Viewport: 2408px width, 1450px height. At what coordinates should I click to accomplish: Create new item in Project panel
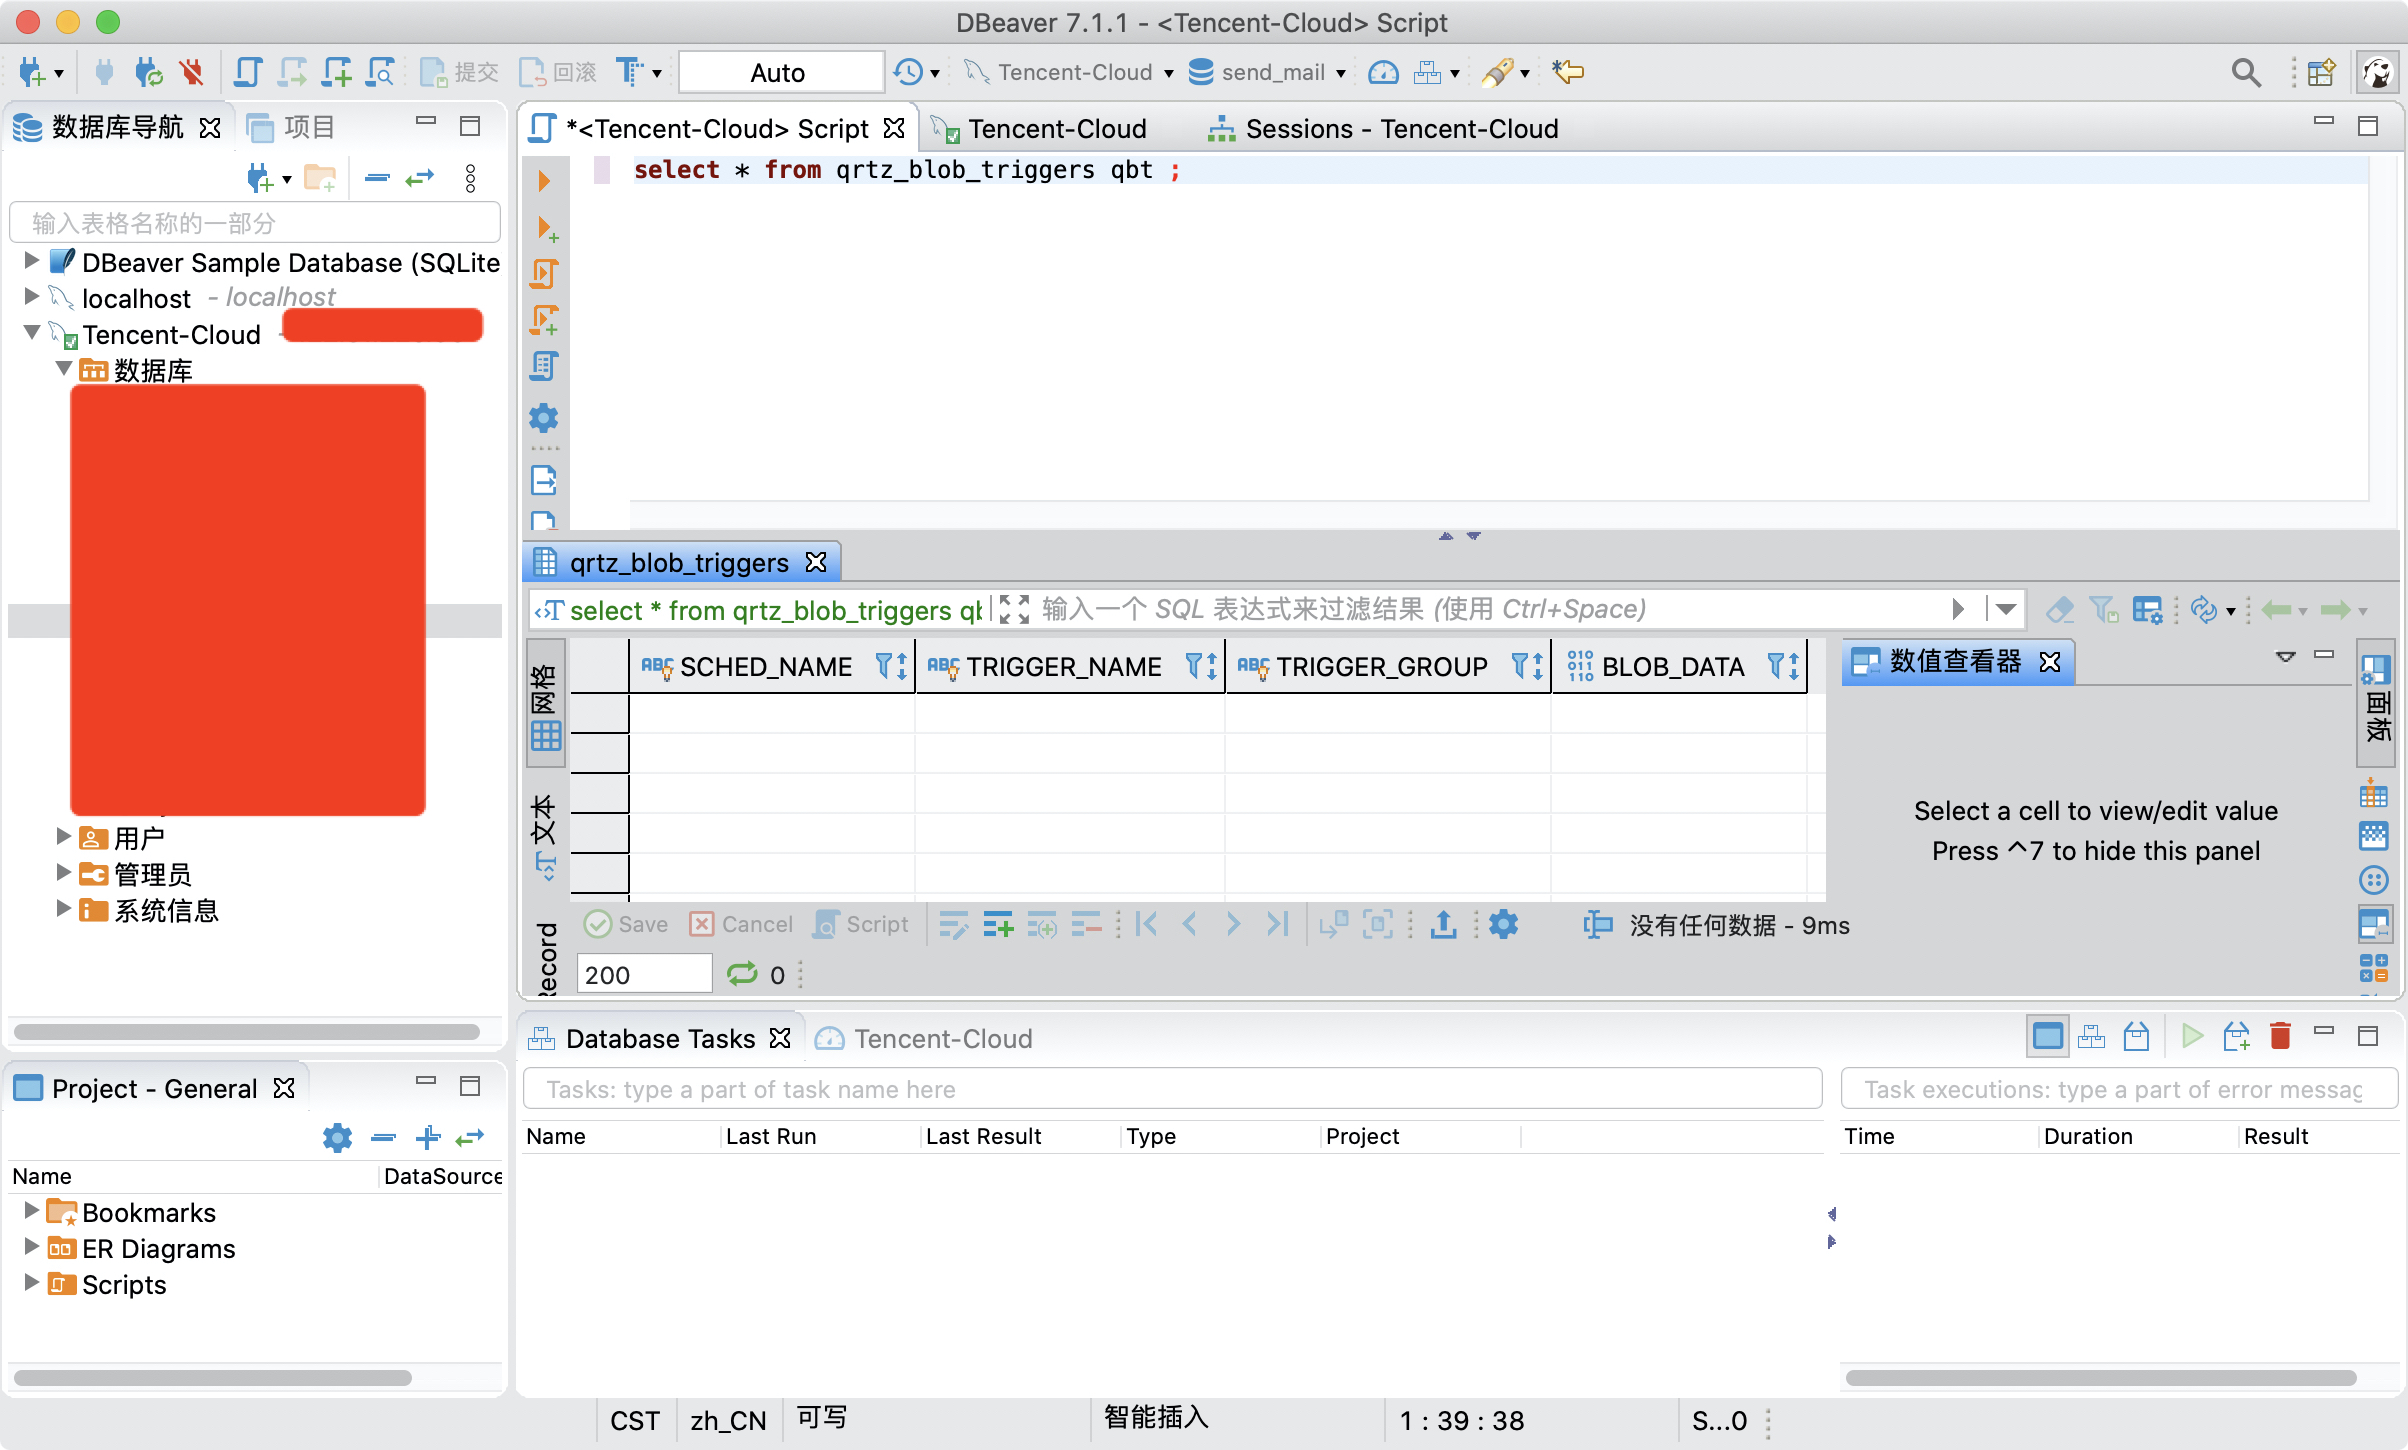click(x=428, y=1137)
